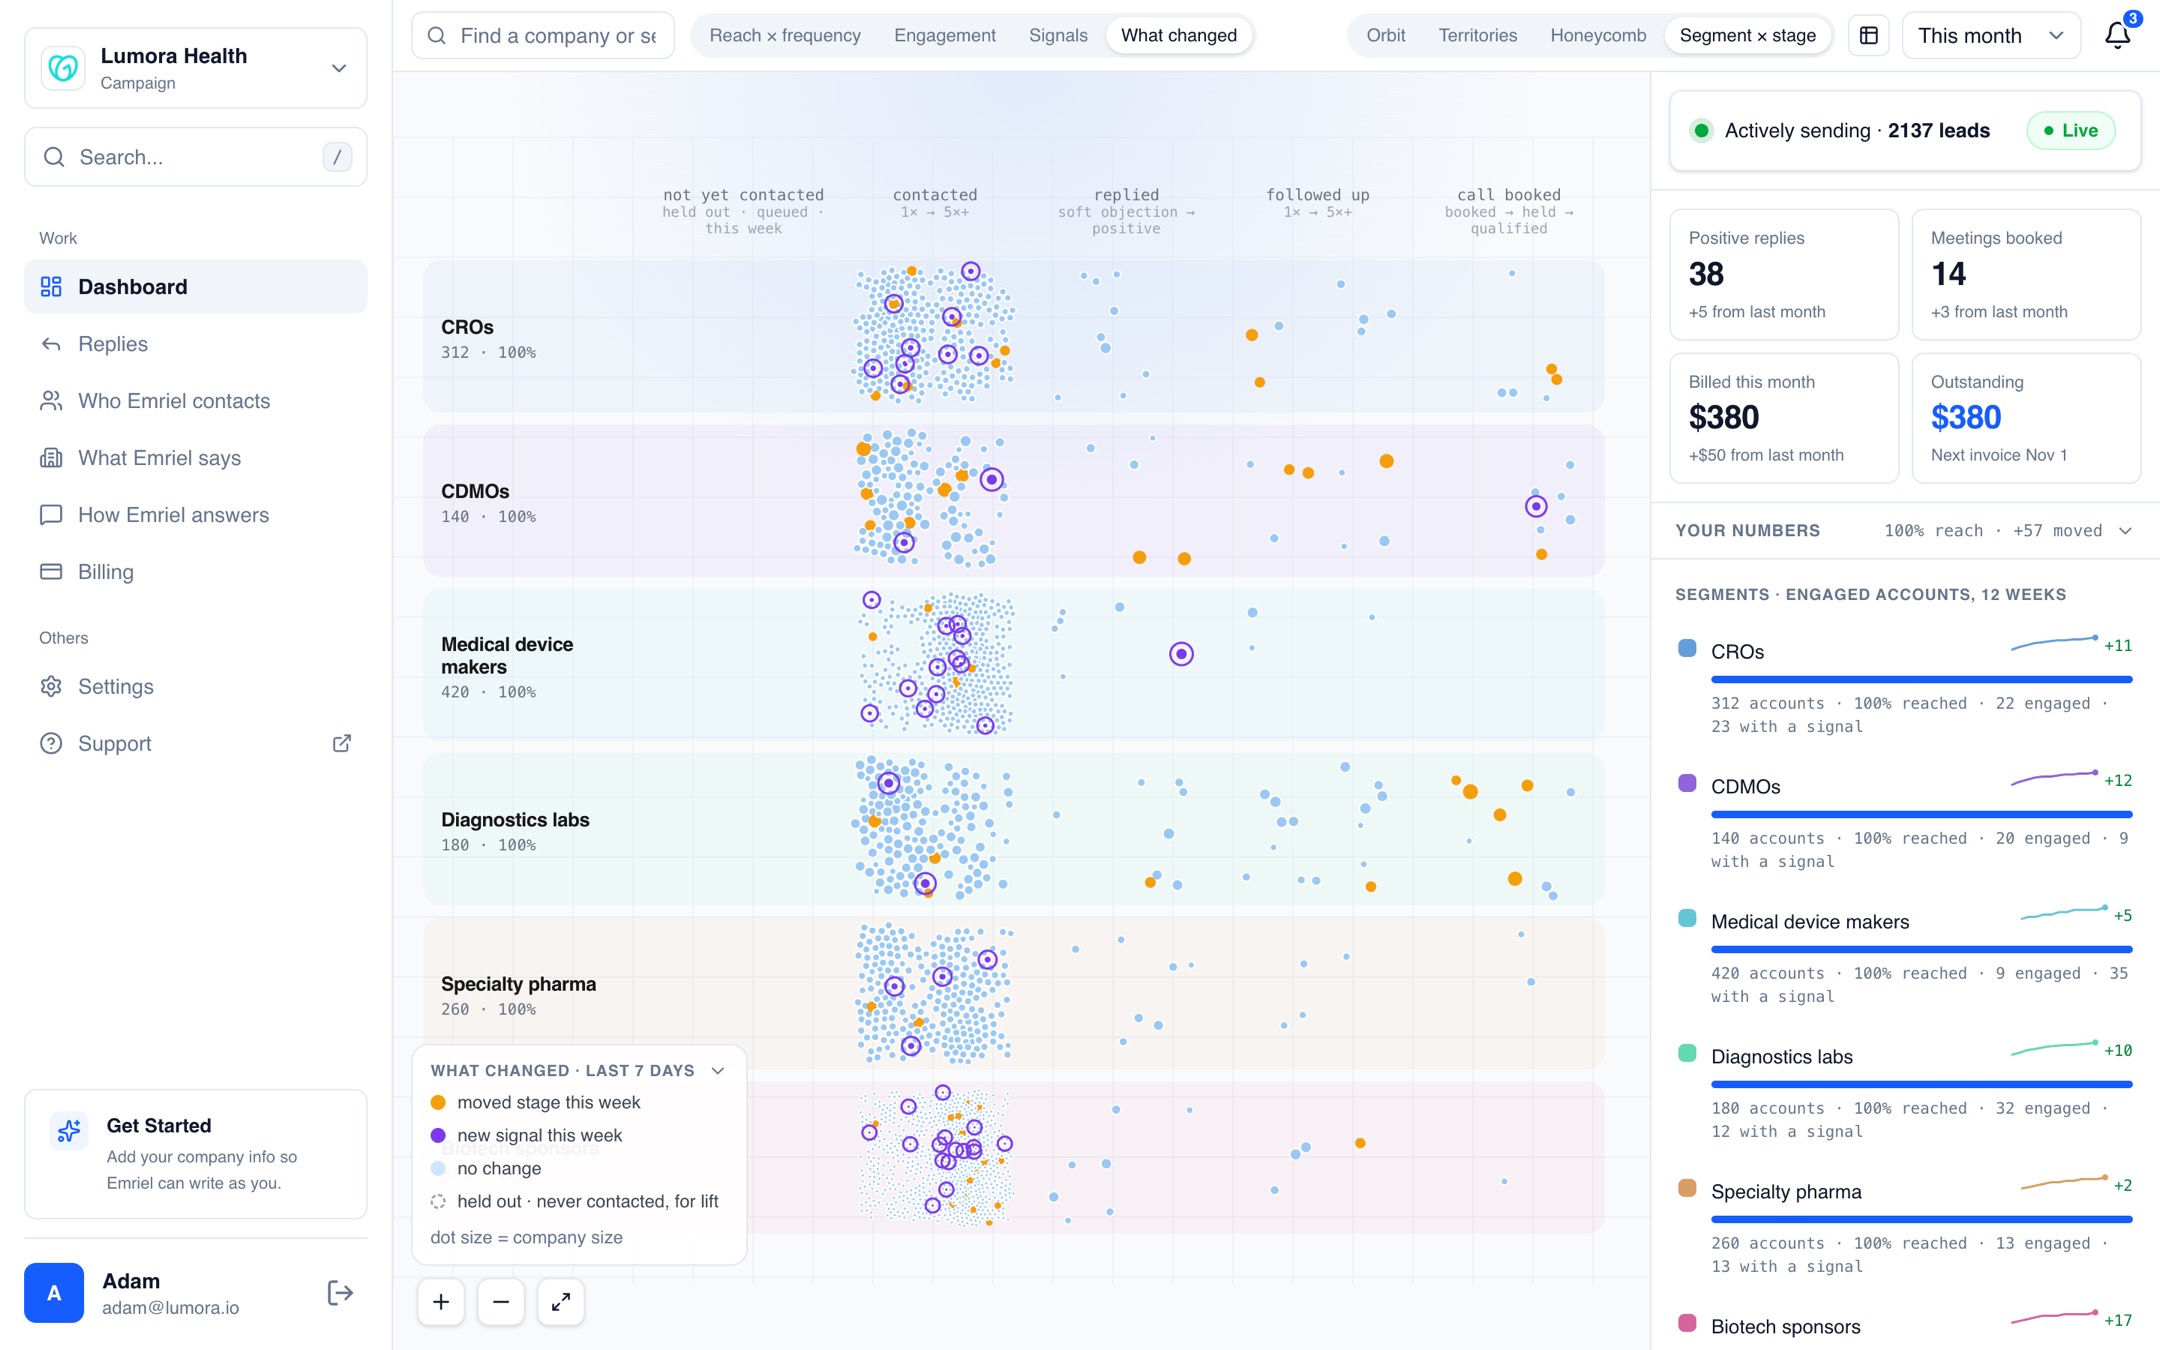Click the What Emriel says icon
The width and height of the screenshot is (2160, 1350).
tap(51, 458)
